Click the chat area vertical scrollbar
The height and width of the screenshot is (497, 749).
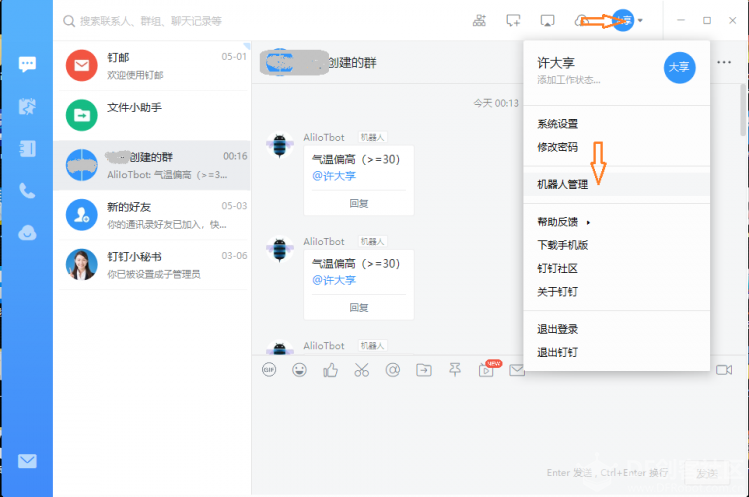743,110
